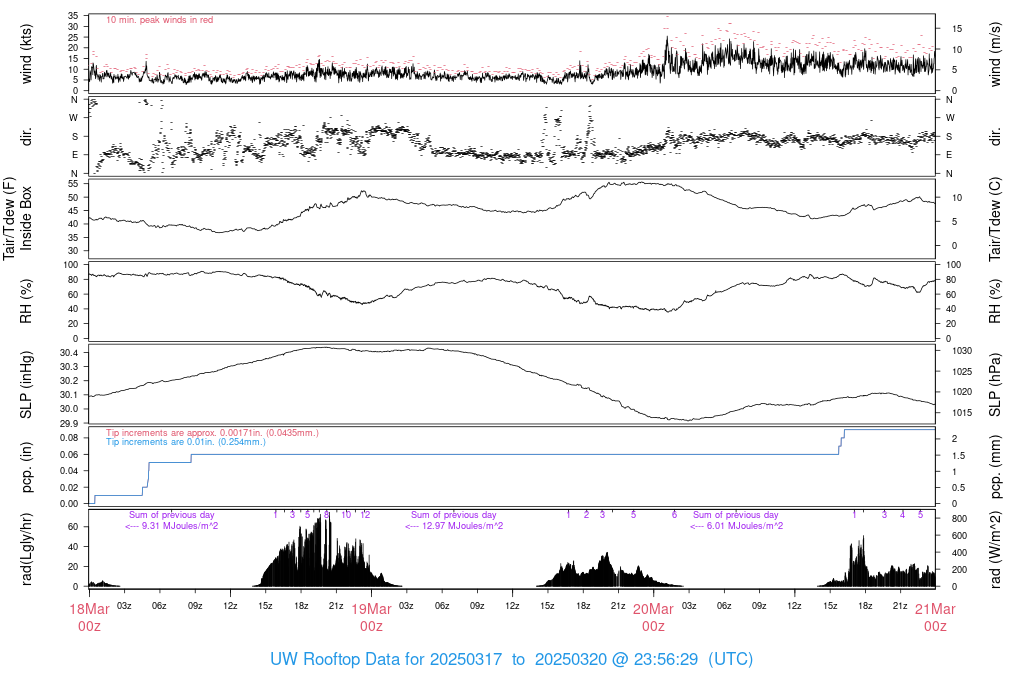Click the 'Tair/Tdew (F) Inside Box' axis label
Viewport: 1024px width, 700px height.
pyautogui.click(x=17, y=218)
